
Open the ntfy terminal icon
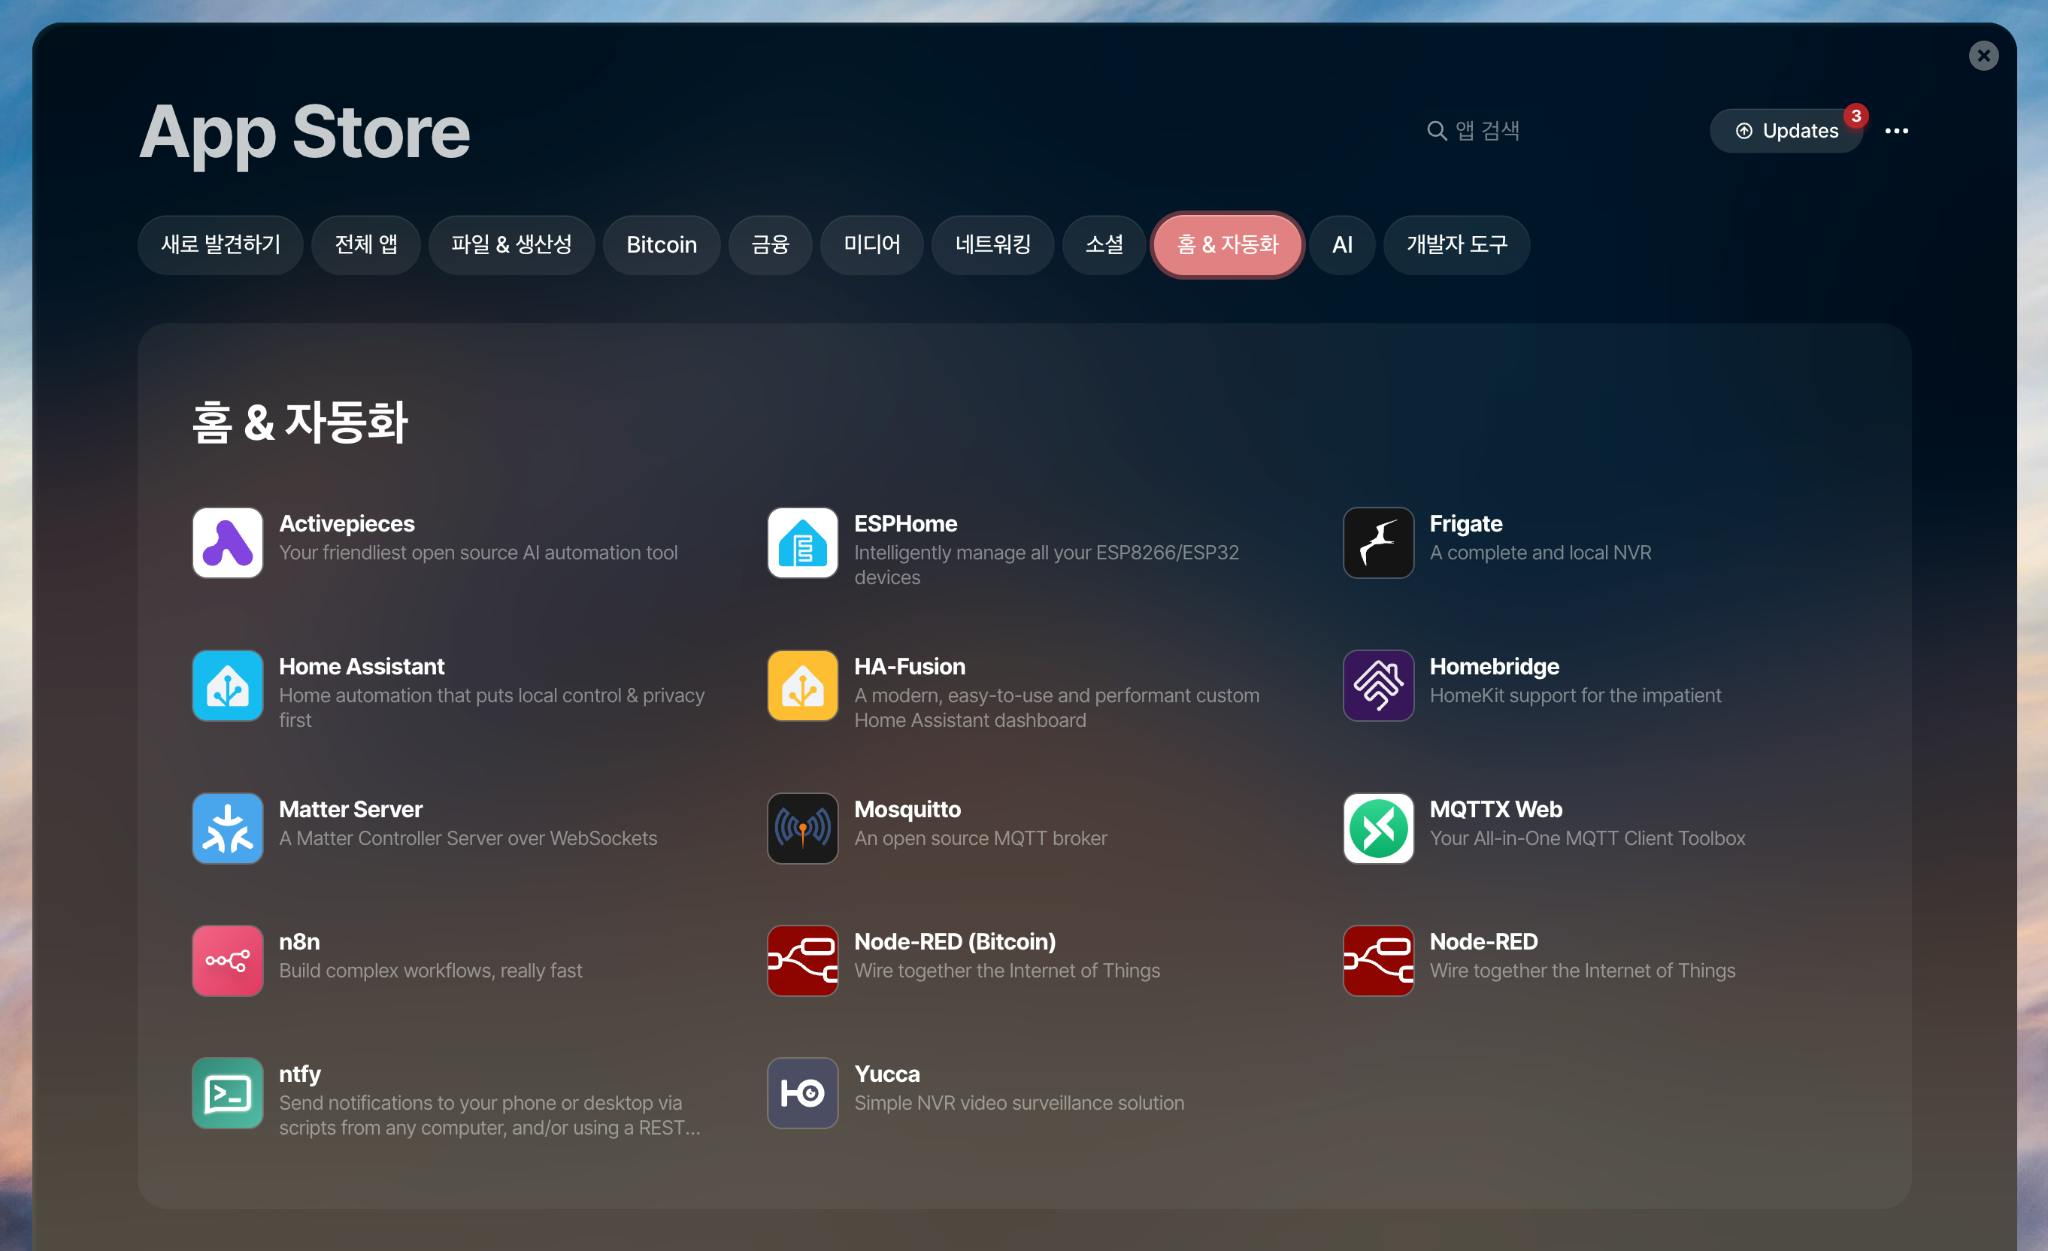(227, 1092)
